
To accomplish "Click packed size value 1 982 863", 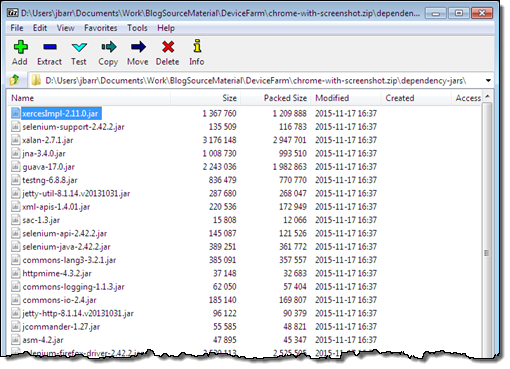I will (x=290, y=167).
